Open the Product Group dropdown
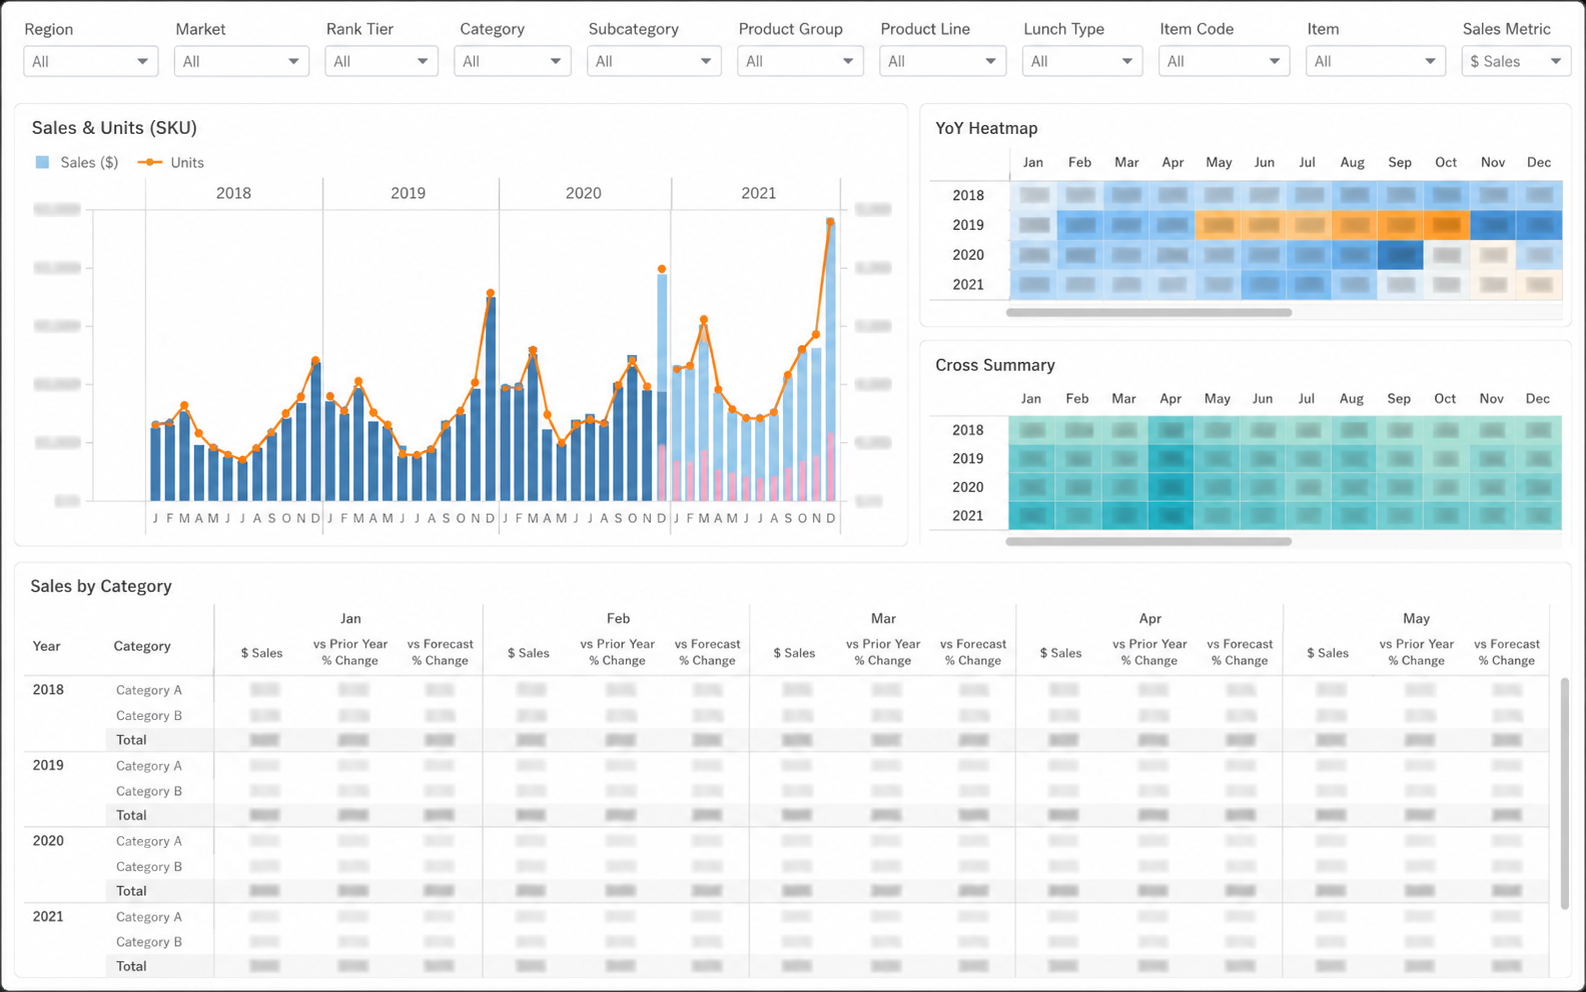The image size is (1586, 992). 800,61
